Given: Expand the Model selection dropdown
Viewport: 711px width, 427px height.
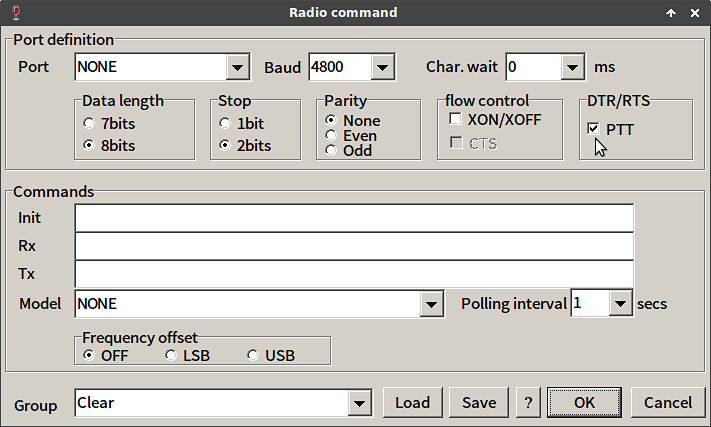Looking at the screenshot, I should 431,304.
